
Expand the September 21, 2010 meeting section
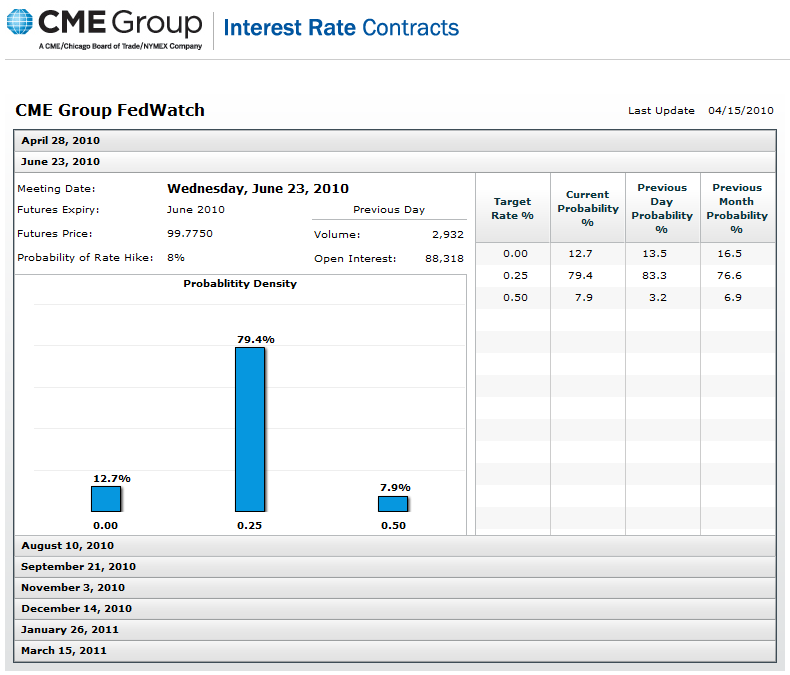tap(395, 567)
